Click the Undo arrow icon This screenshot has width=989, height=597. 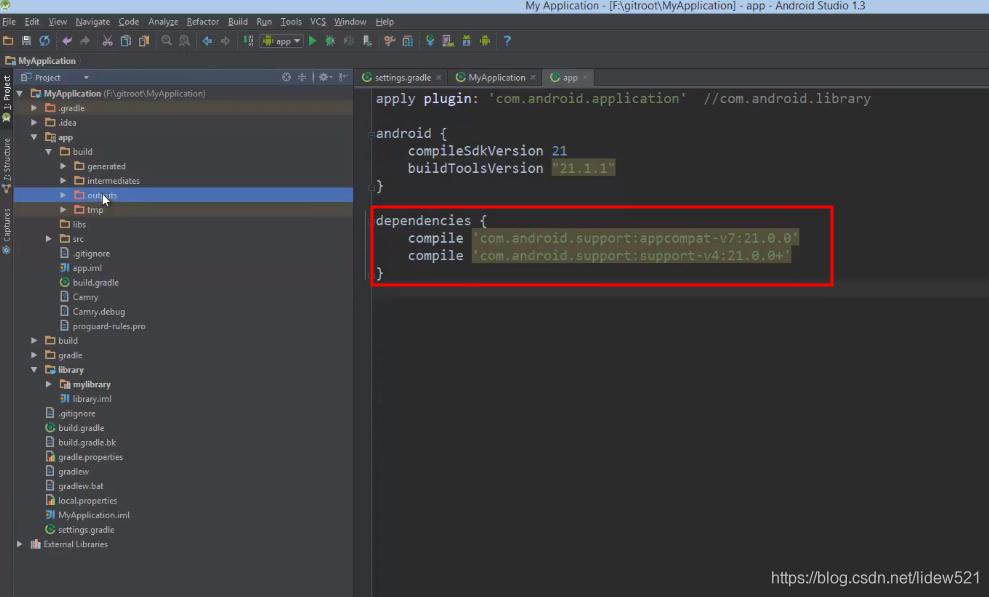pos(68,41)
